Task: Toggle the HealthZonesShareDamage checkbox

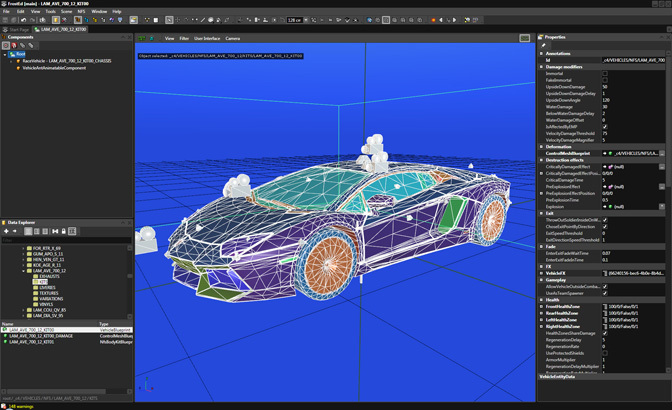Action: pos(605,333)
